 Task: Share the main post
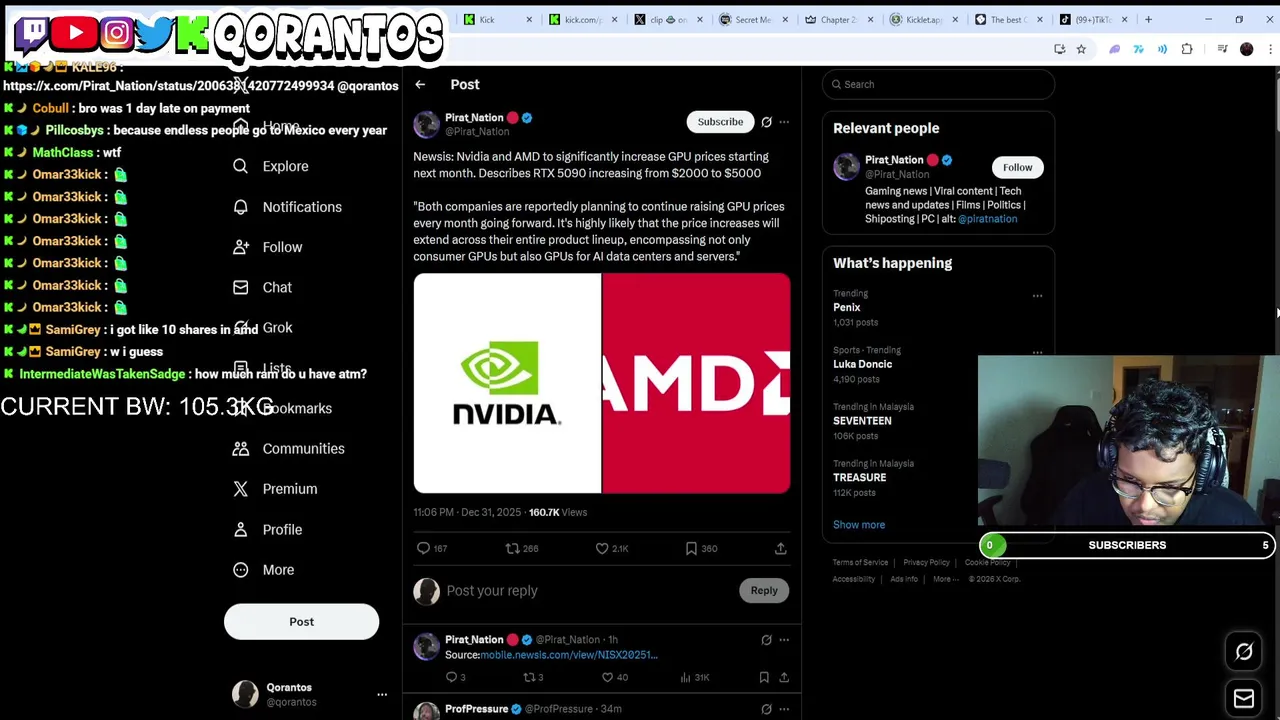point(780,548)
